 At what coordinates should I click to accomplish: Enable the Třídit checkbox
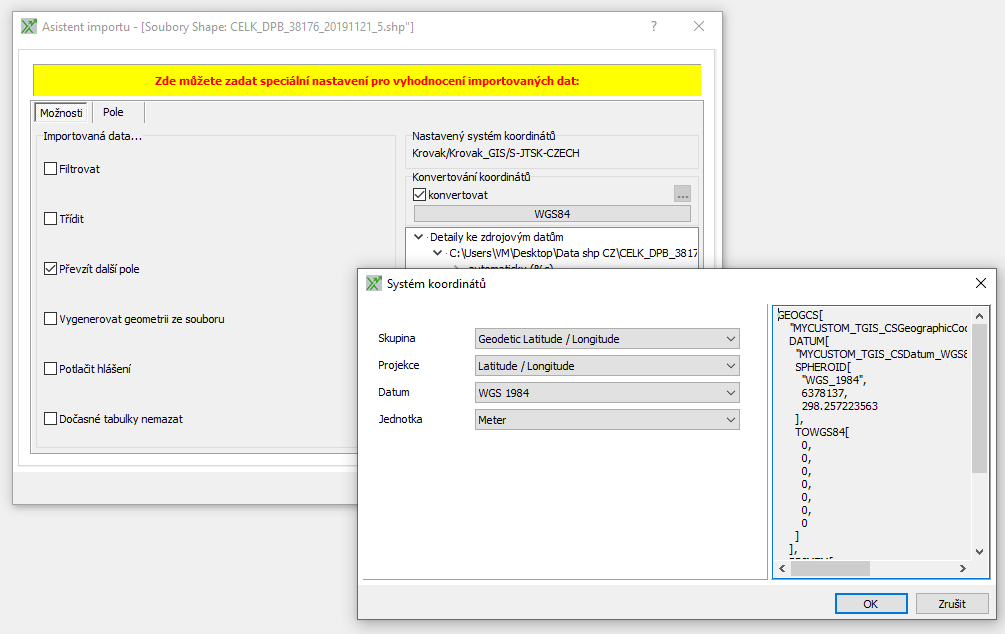(51, 219)
